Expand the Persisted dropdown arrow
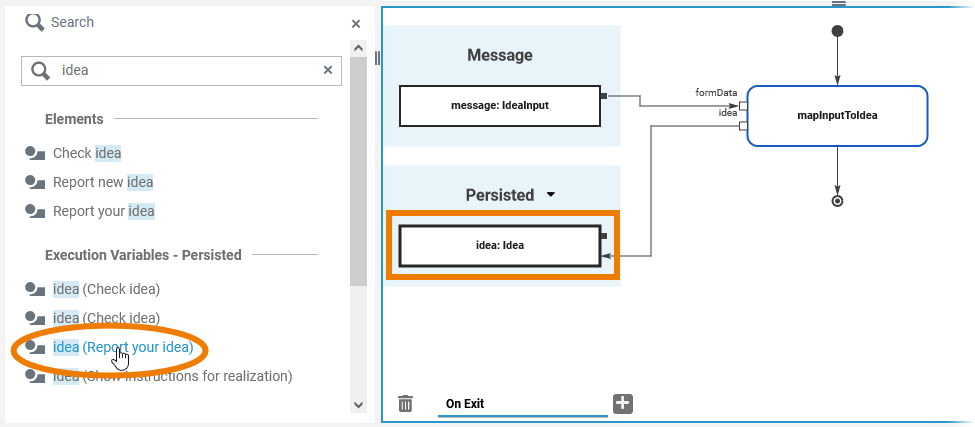Viewport: 975px width, 427px height. pos(550,195)
